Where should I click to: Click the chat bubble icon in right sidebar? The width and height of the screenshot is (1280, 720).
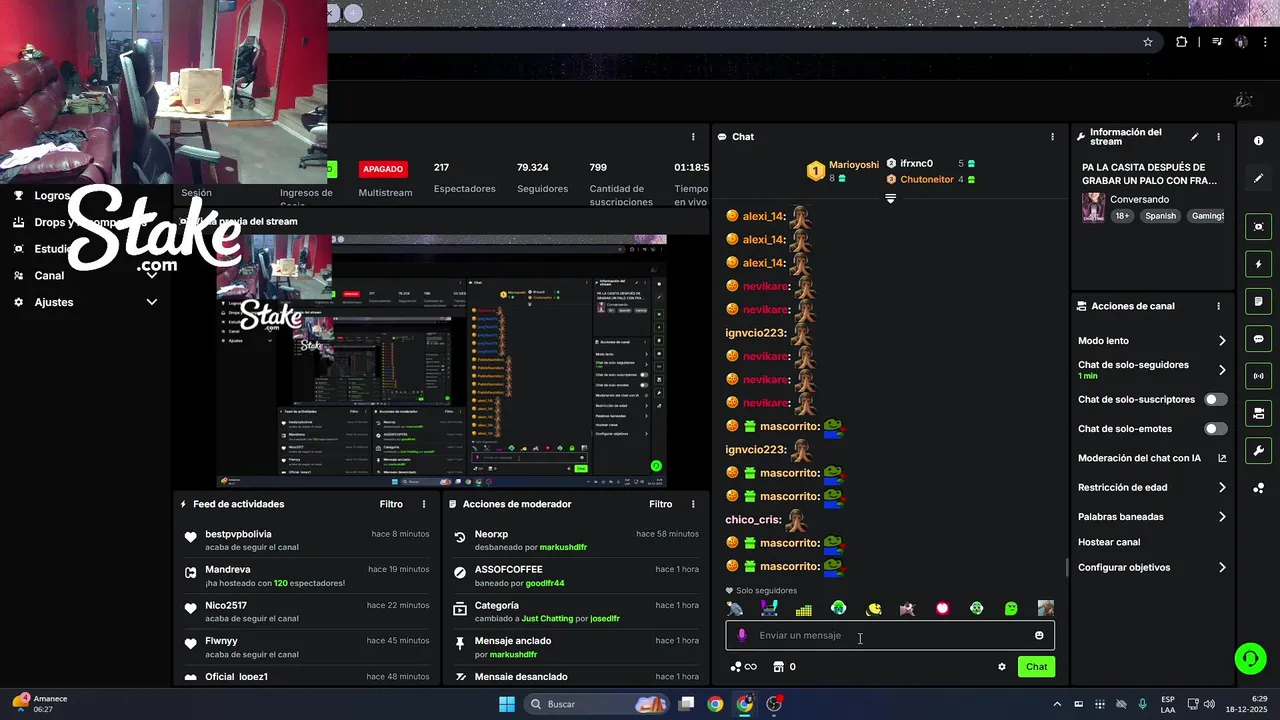[1258, 339]
